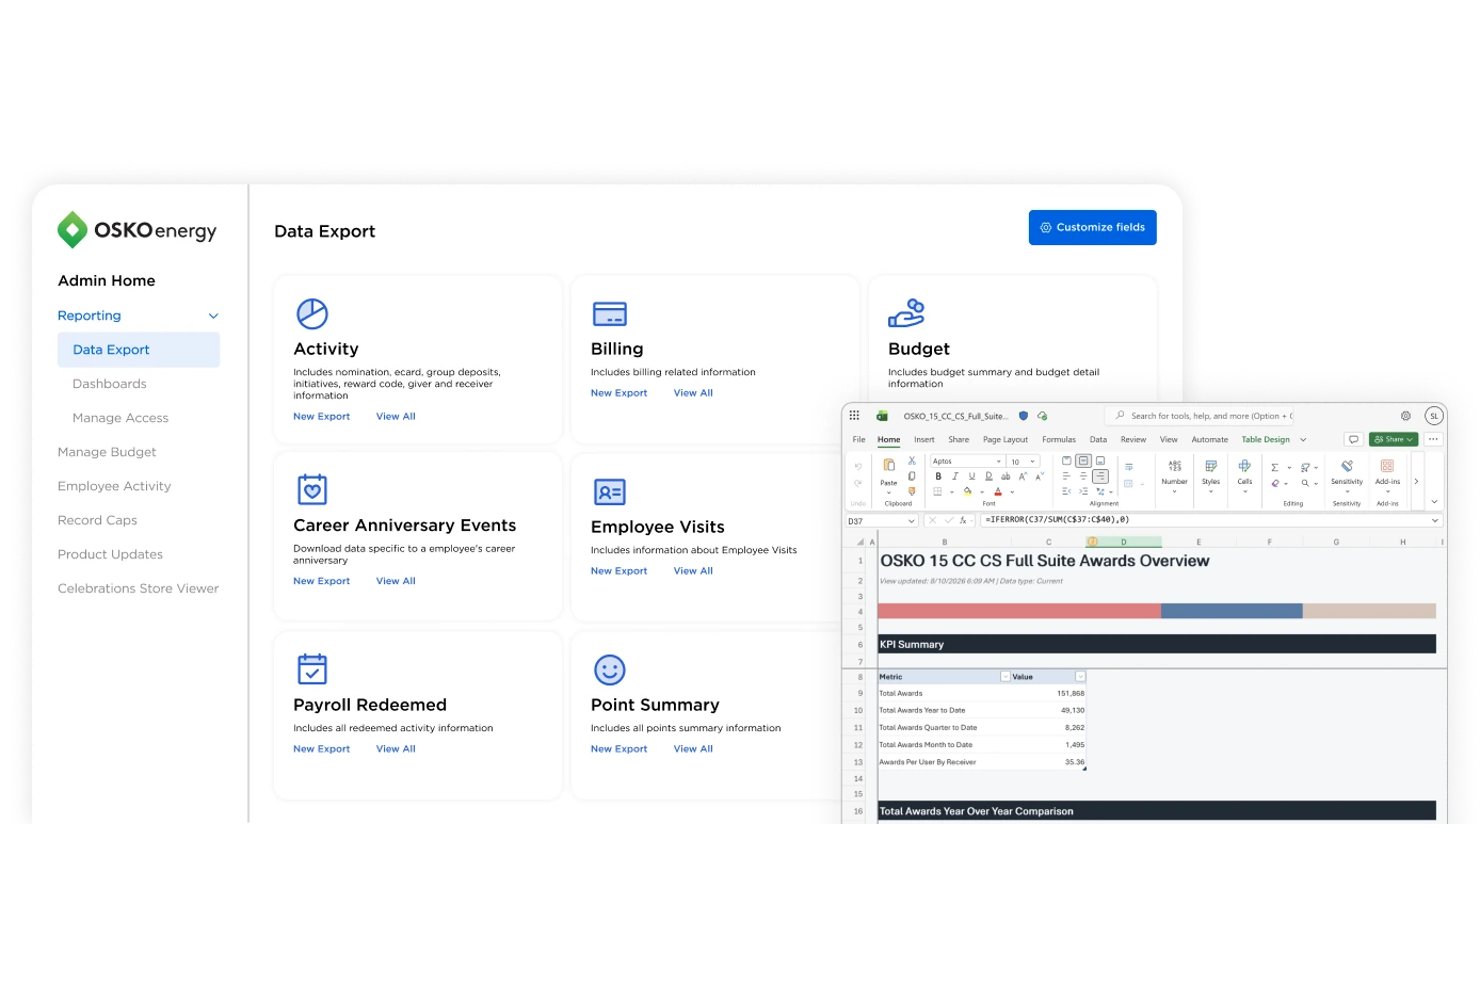Screen dimensions: 1480x987
Task: Open the Excel app launcher grid
Action: click(854, 415)
